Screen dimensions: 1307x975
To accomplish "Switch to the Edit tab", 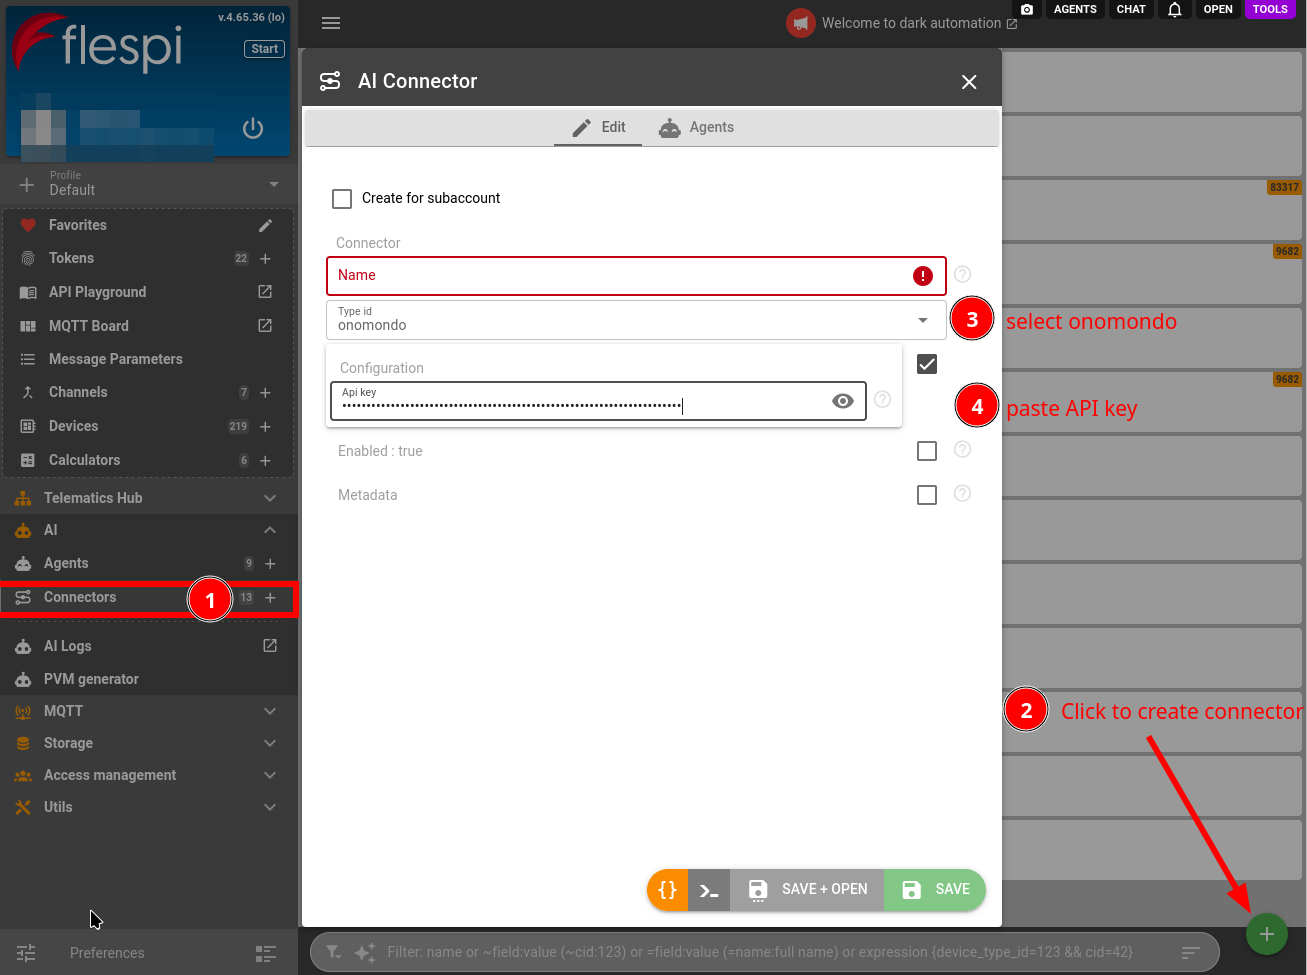I will coord(598,128).
